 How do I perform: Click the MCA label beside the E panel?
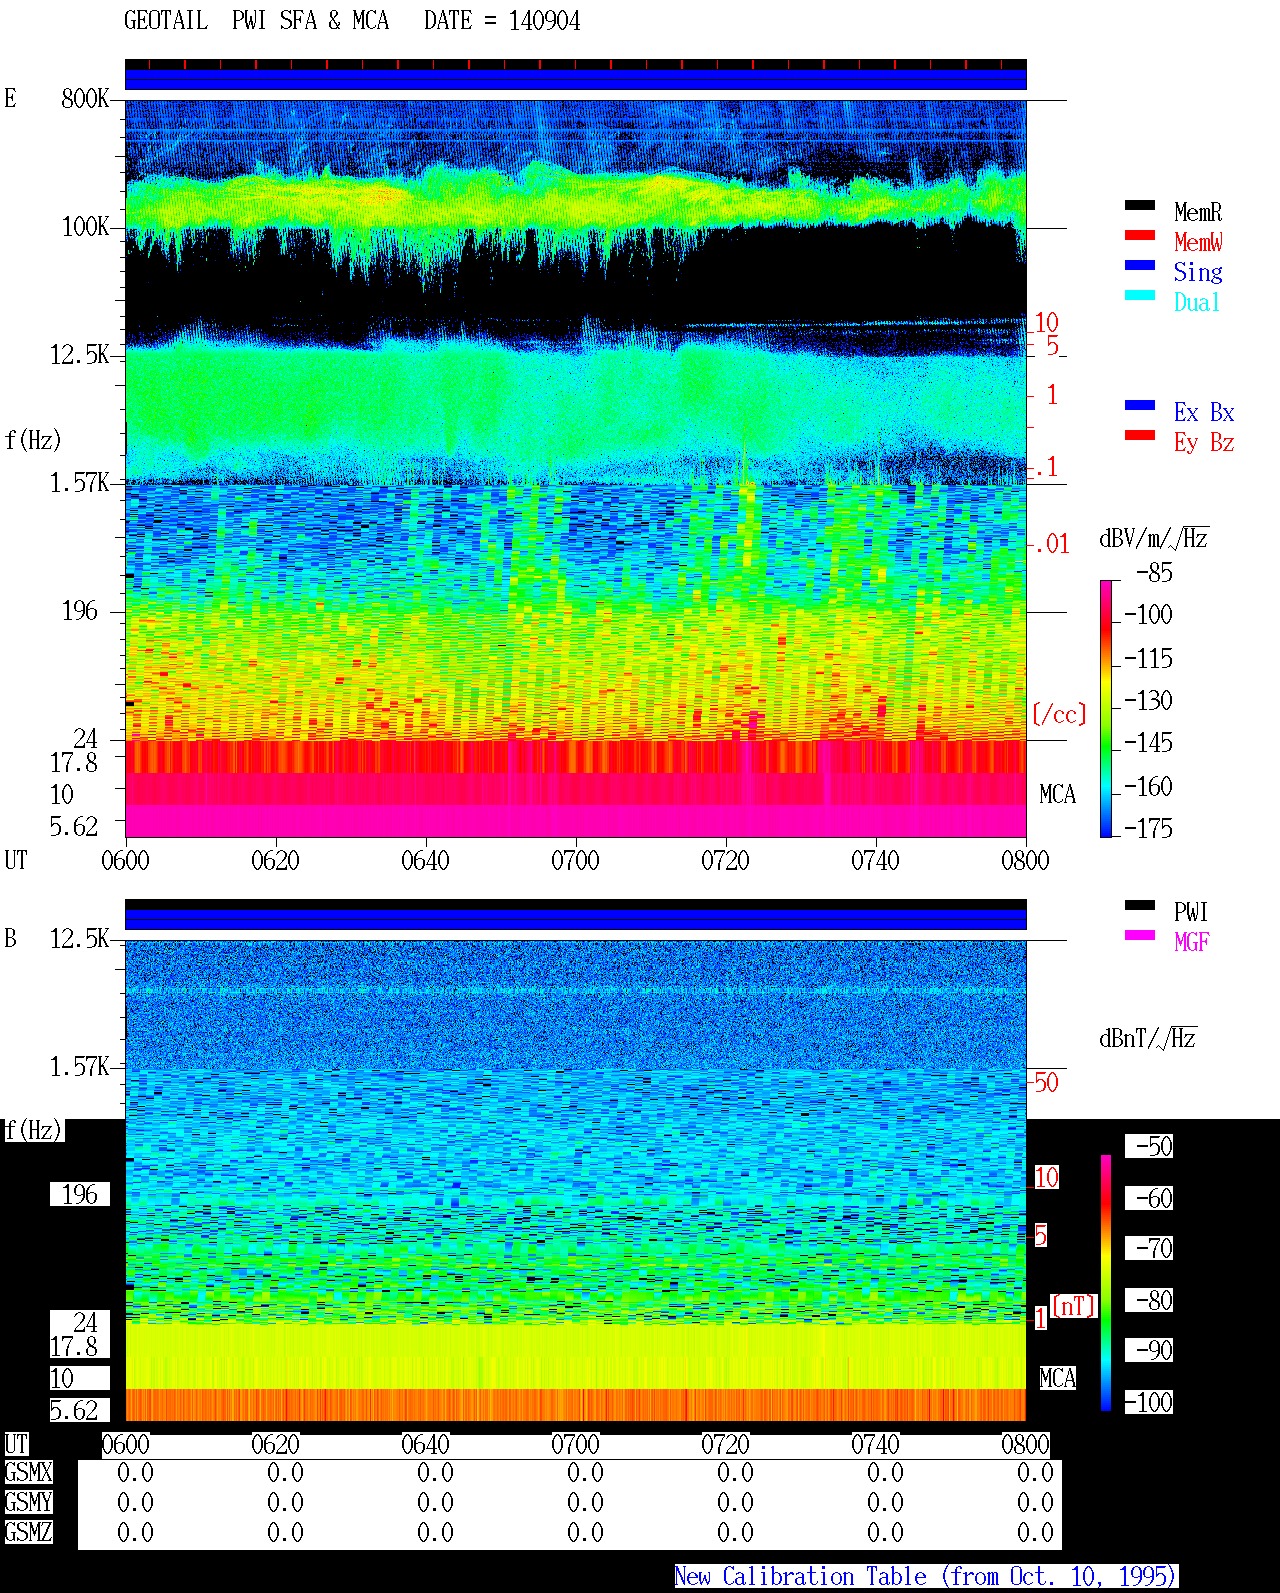pyautogui.click(x=1057, y=794)
